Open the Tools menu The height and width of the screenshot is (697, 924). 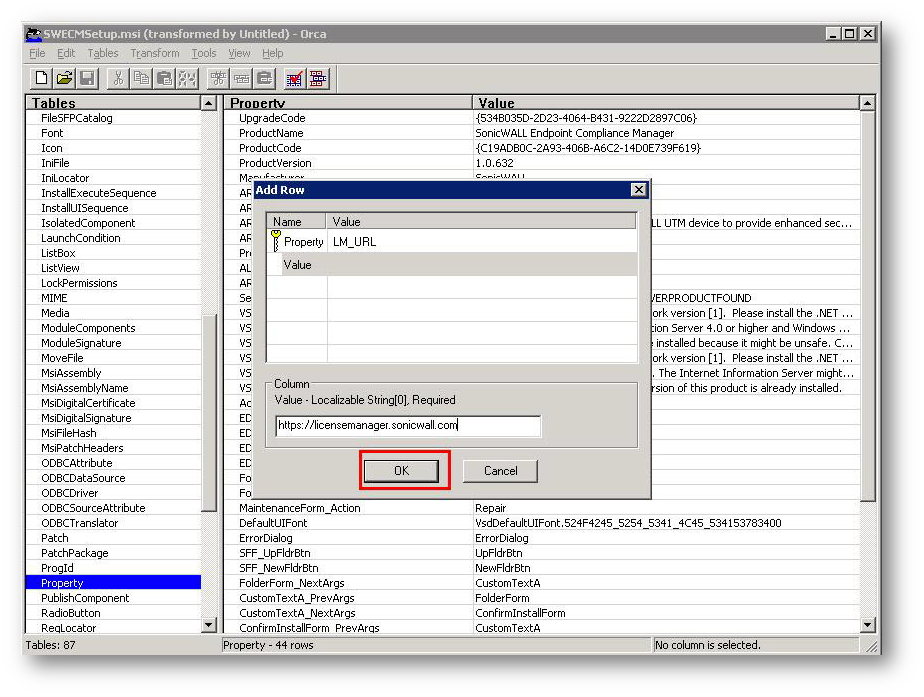click(204, 53)
